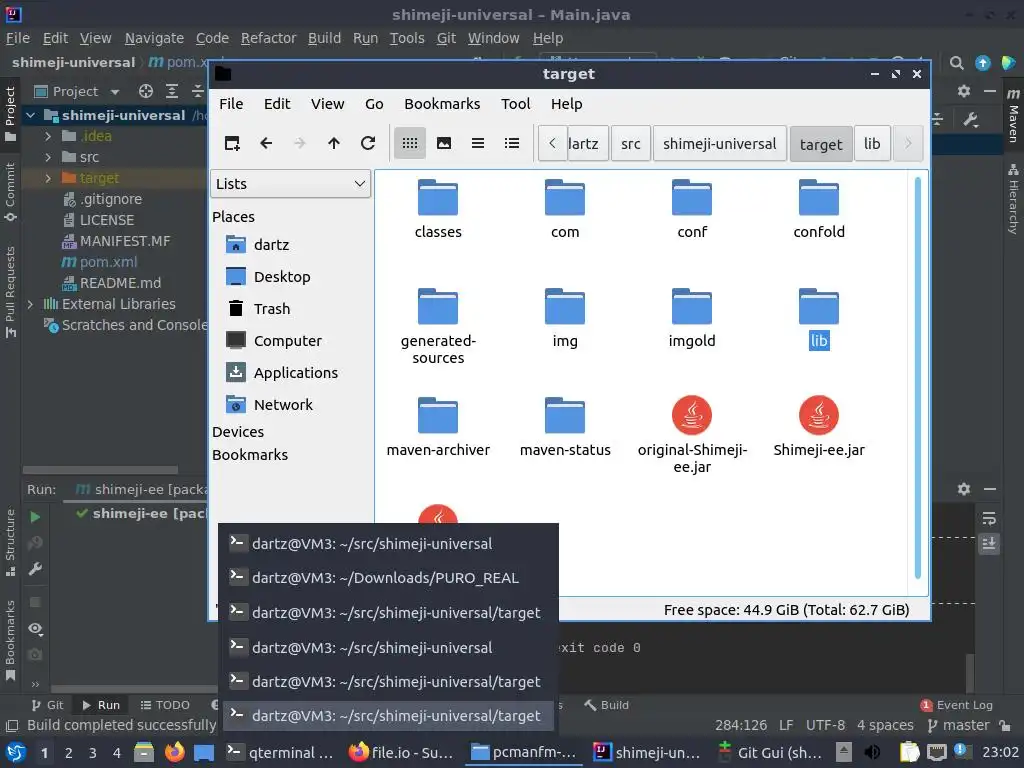1024x768 pixels.
Task: Click the master git branch widget
Action: pos(959,726)
